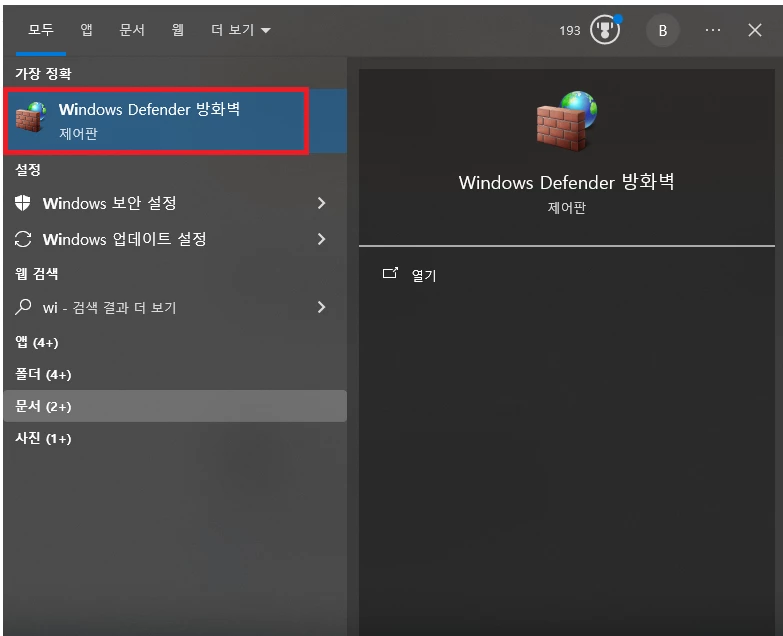Open the three-dot options menu
Viewport: 783px width, 636px height.
click(x=713, y=30)
